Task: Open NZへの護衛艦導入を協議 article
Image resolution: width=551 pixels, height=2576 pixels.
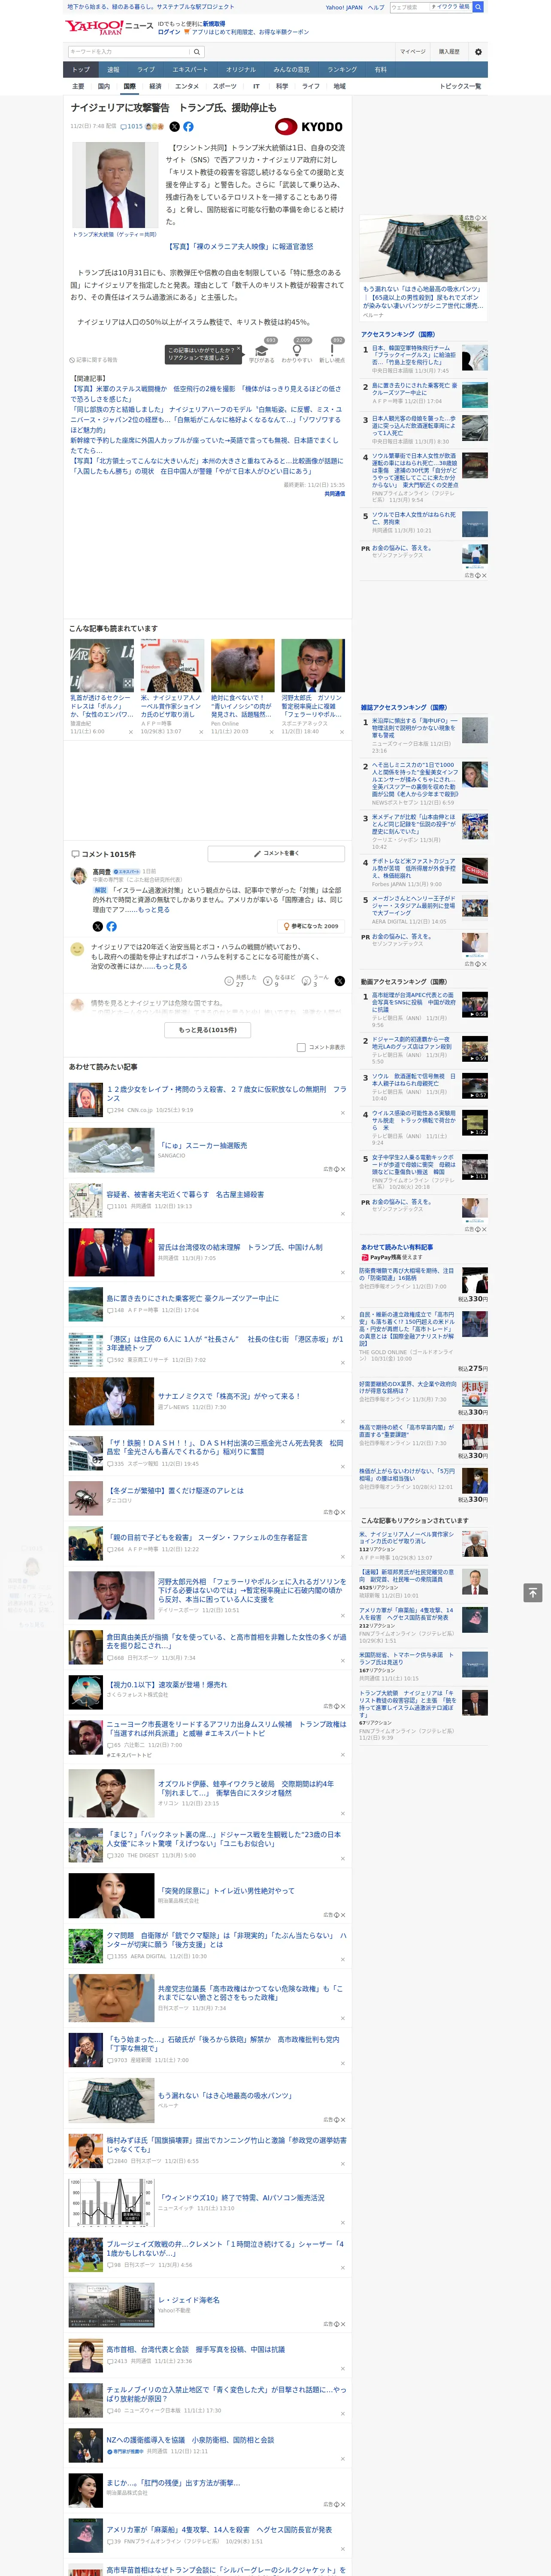Action: pyautogui.click(x=190, y=2440)
